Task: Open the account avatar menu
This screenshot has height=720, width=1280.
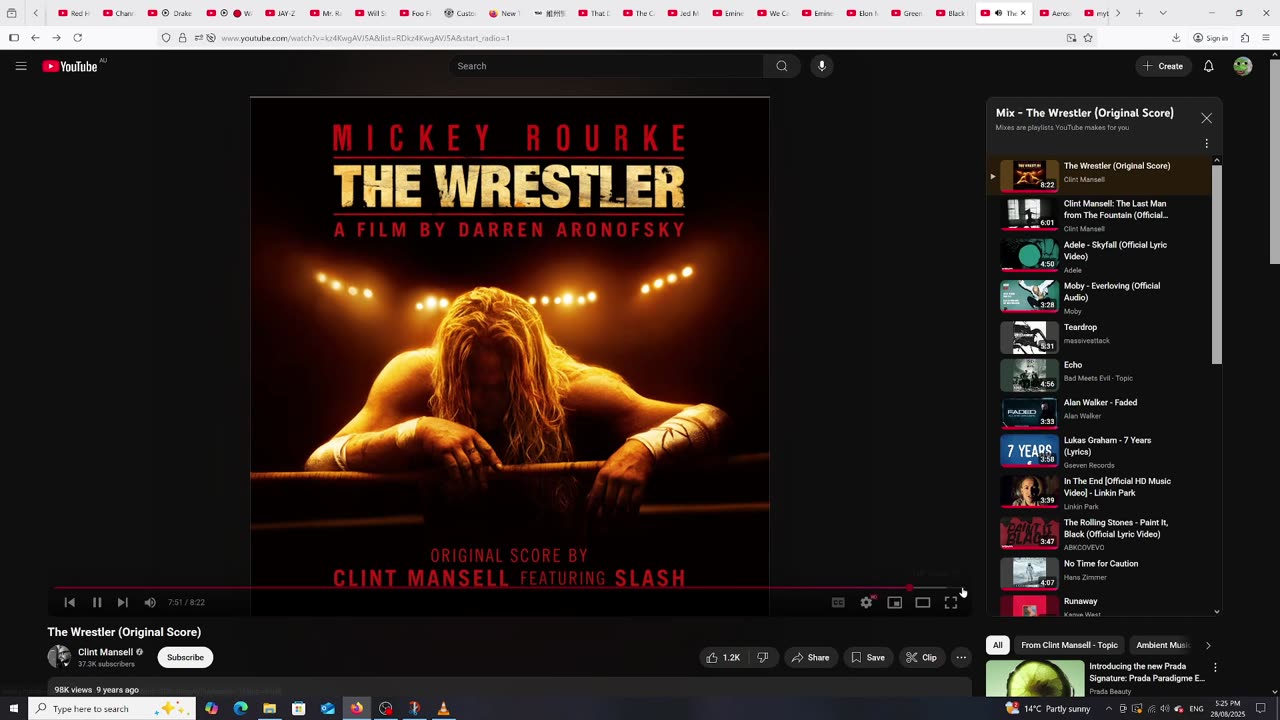Action: (1242, 66)
